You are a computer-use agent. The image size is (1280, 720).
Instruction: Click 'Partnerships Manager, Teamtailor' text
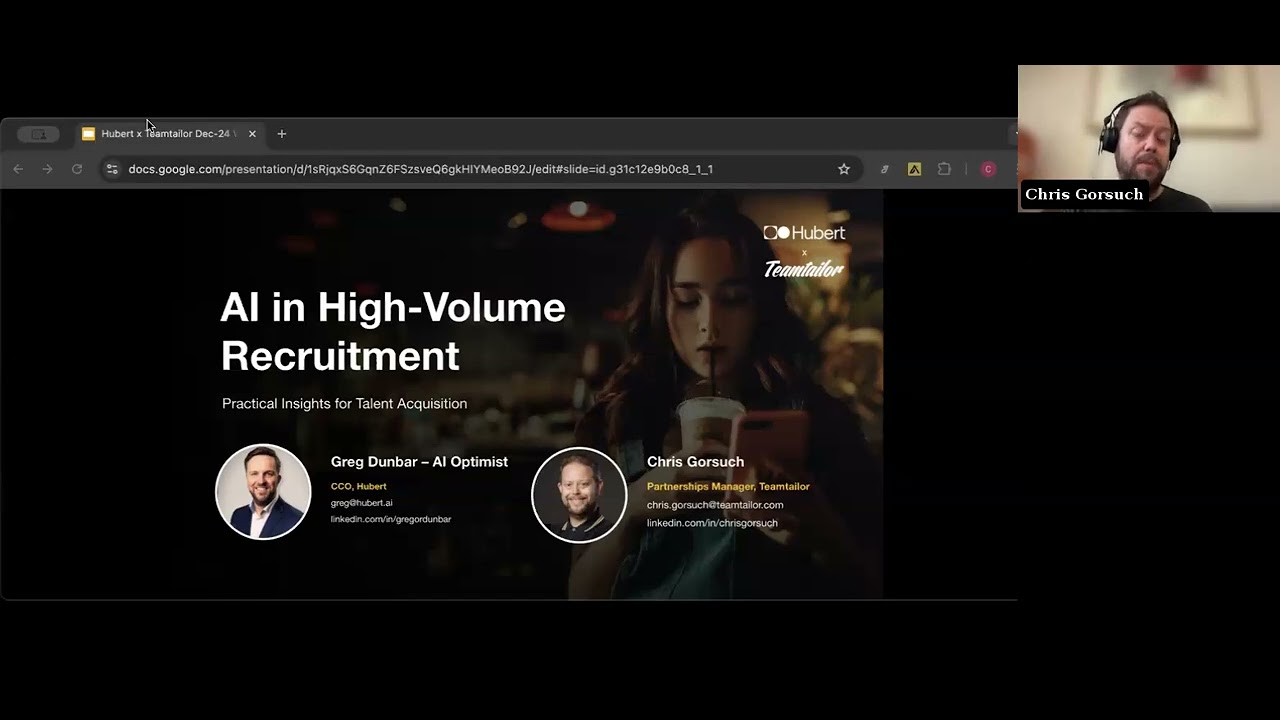(x=728, y=486)
